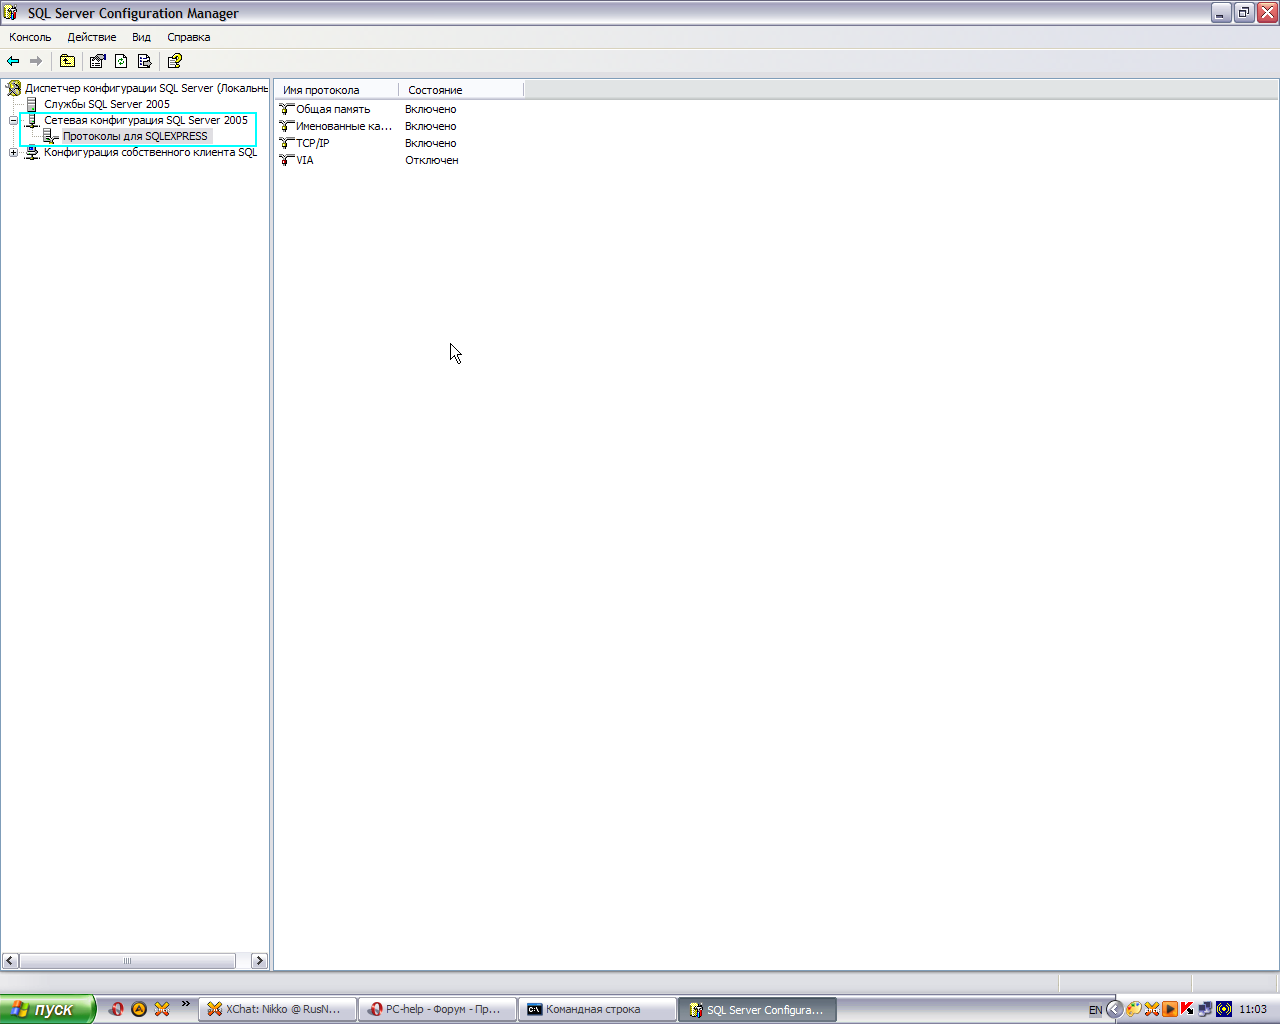Image resolution: width=1280 pixels, height=1024 pixels.
Task: Export list using the toolbar icon
Action: pyautogui.click(x=144, y=61)
